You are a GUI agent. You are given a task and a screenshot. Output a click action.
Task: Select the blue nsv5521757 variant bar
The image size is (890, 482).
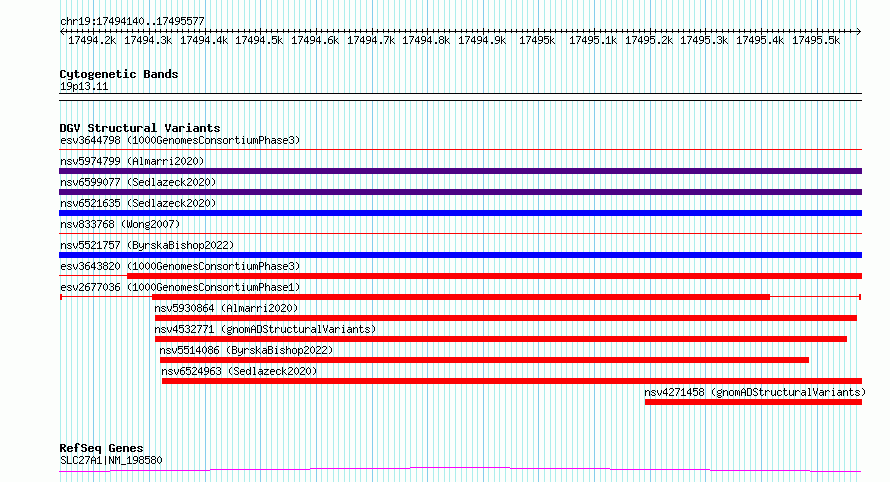(460, 255)
